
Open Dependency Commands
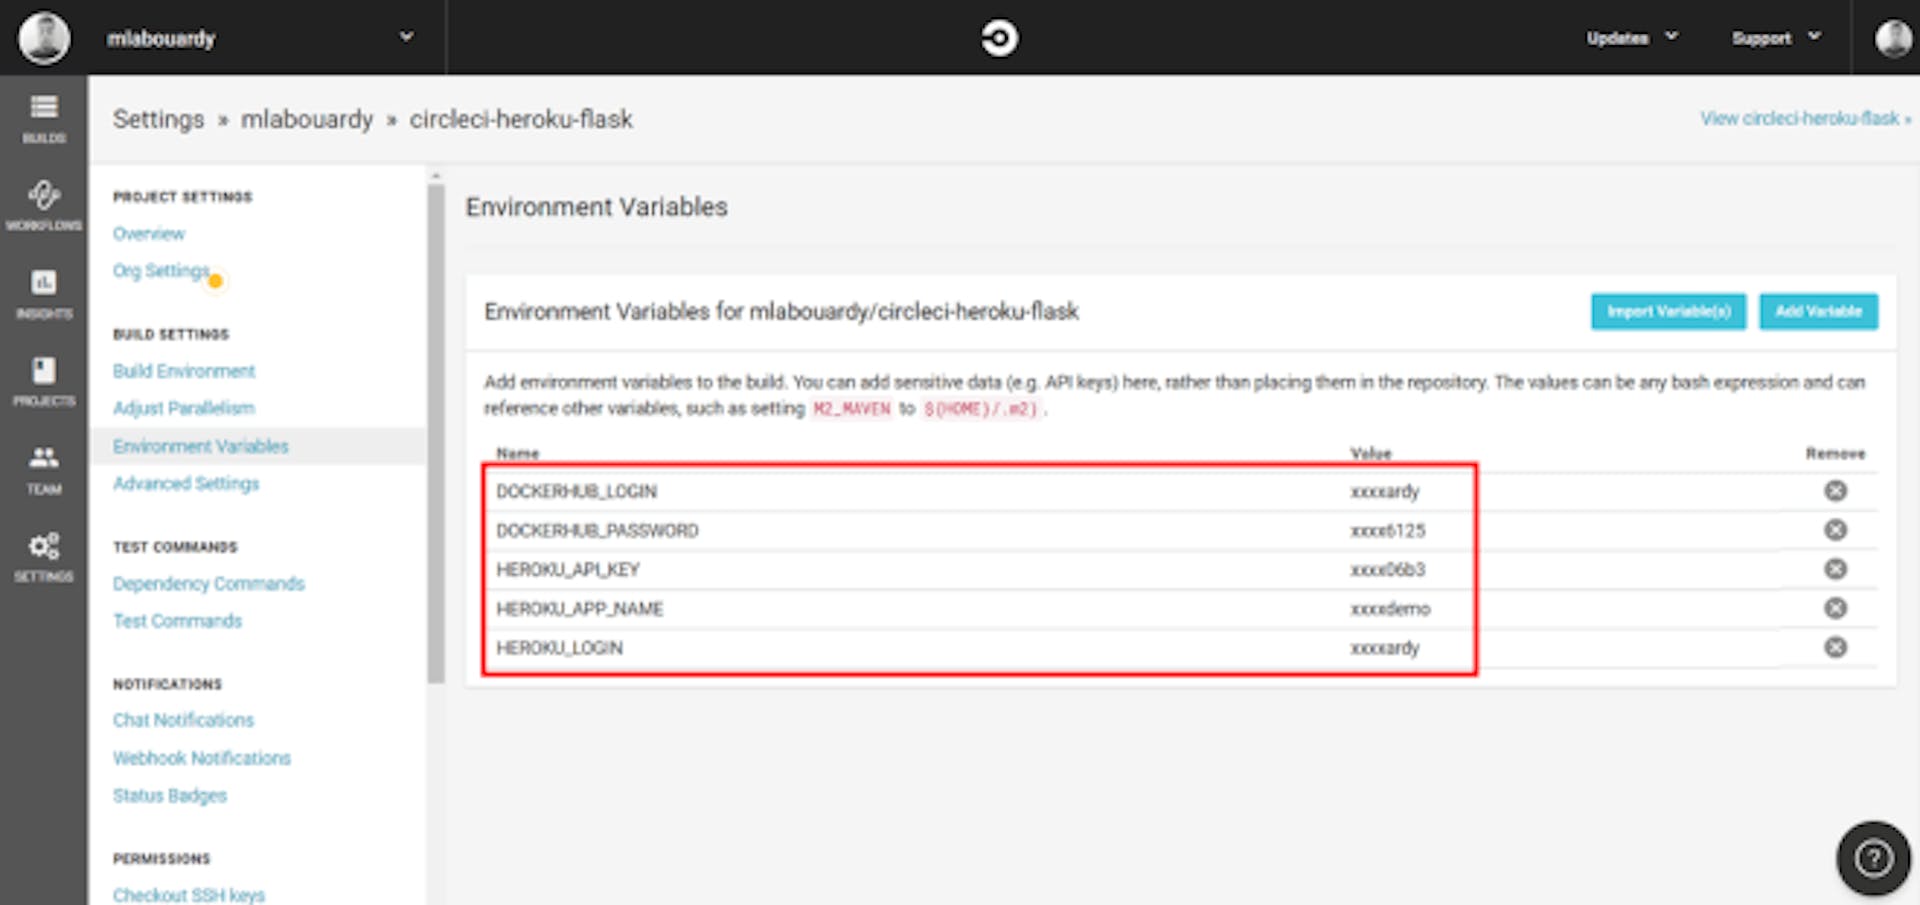click(x=208, y=583)
